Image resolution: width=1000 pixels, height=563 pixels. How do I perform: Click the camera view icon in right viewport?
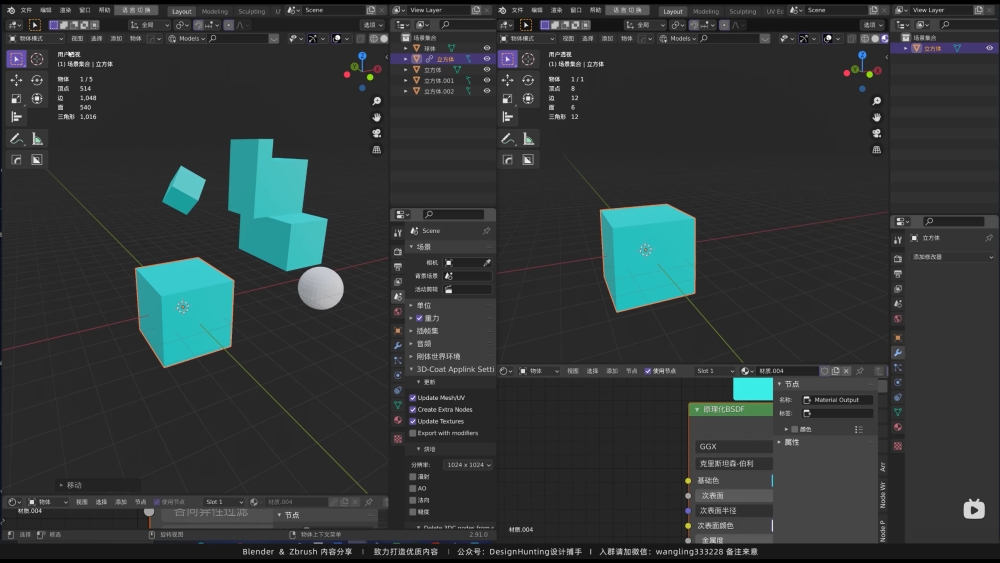[x=877, y=133]
